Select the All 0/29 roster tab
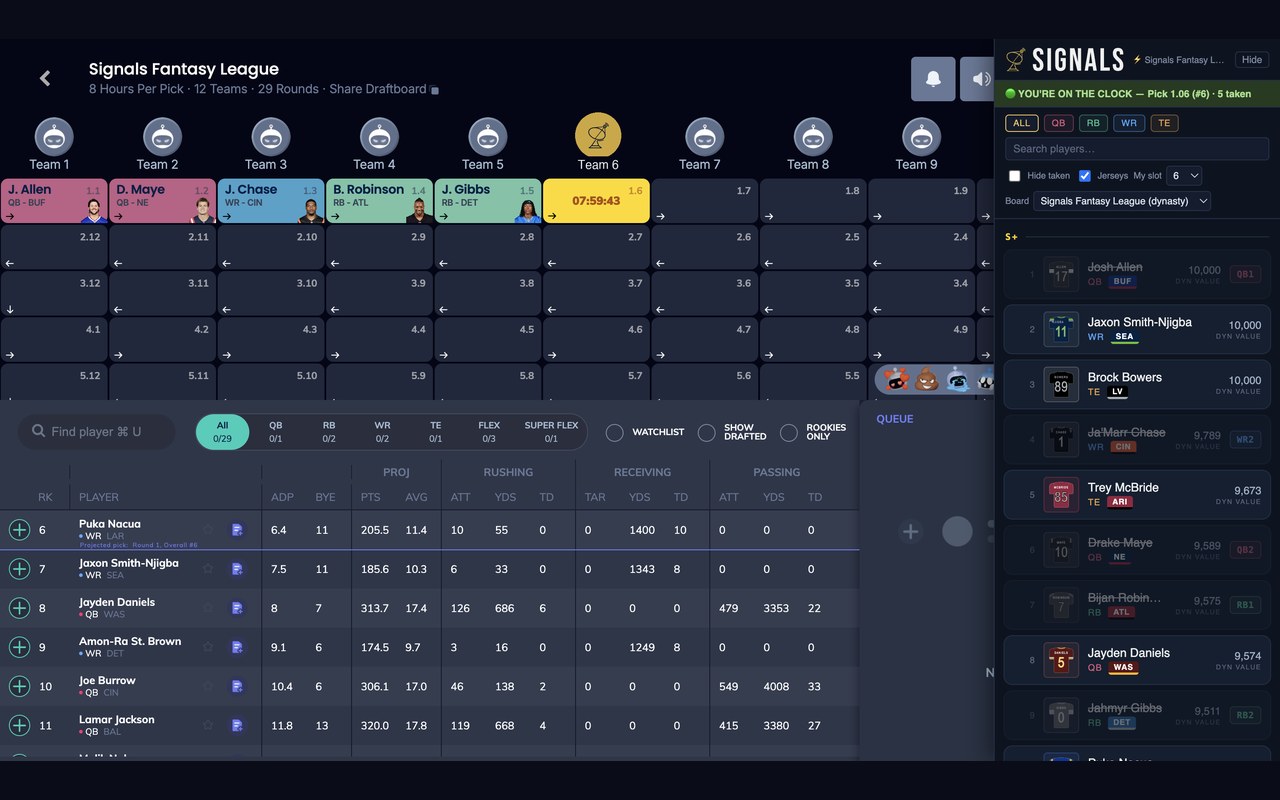This screenshot has height=800, width=1280. [x=222, y=432]
